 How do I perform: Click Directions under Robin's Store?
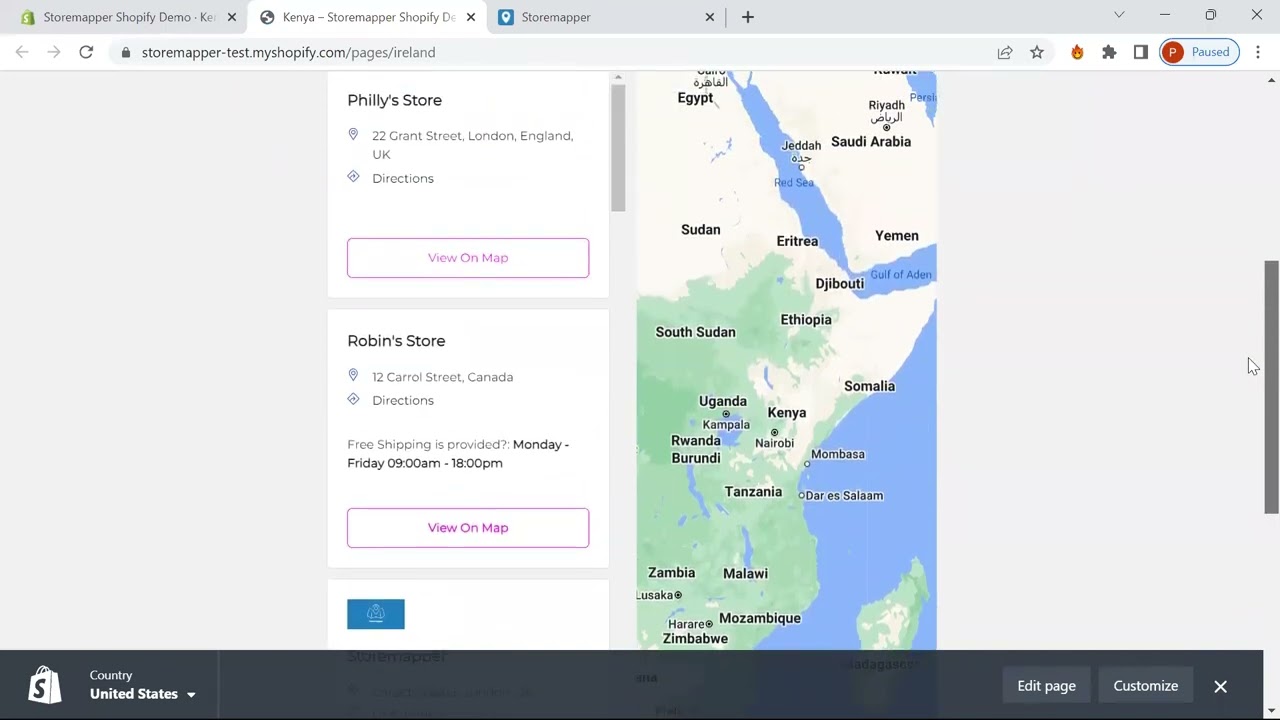click(x=403, y=400)
